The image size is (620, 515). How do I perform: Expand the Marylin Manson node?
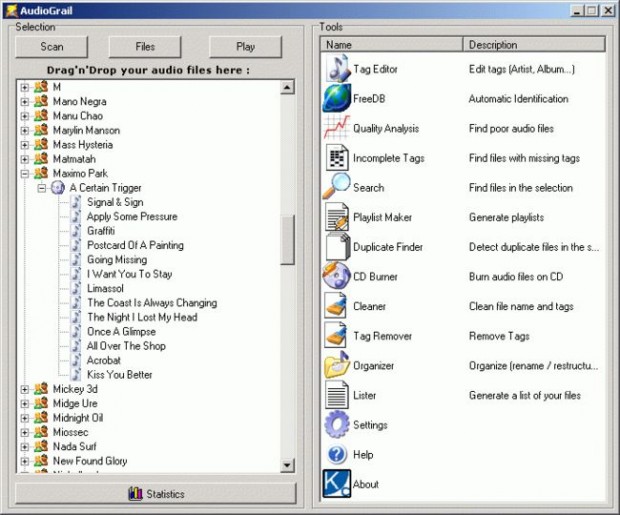[25, 130]
